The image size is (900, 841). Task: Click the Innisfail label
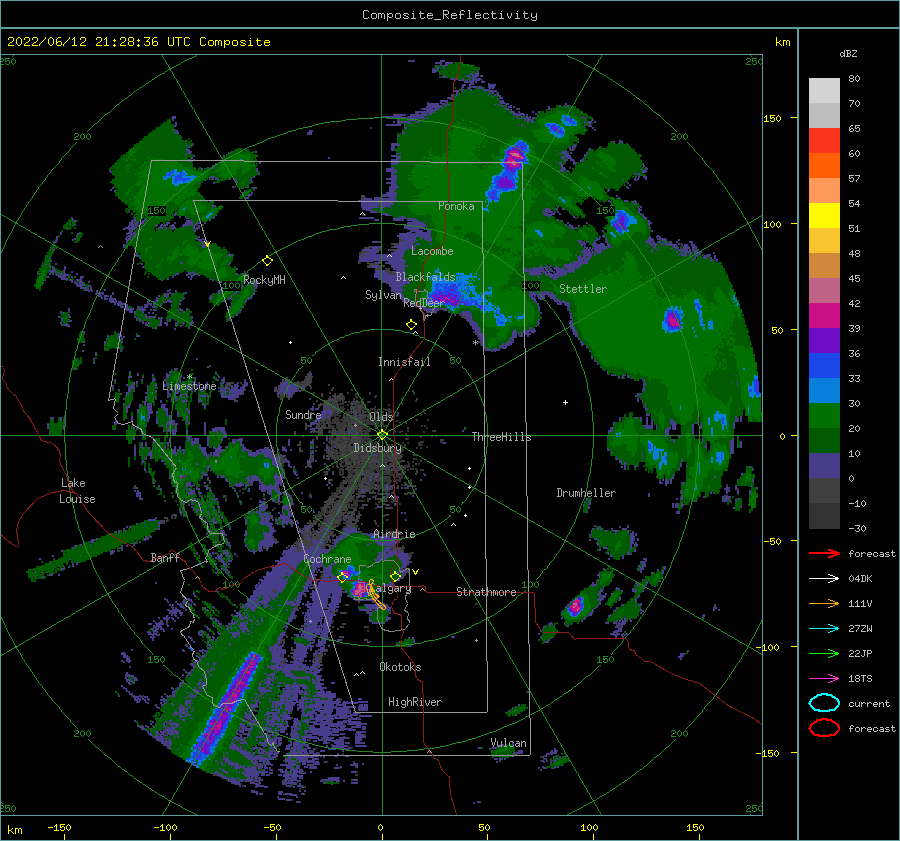pos(404,362)
